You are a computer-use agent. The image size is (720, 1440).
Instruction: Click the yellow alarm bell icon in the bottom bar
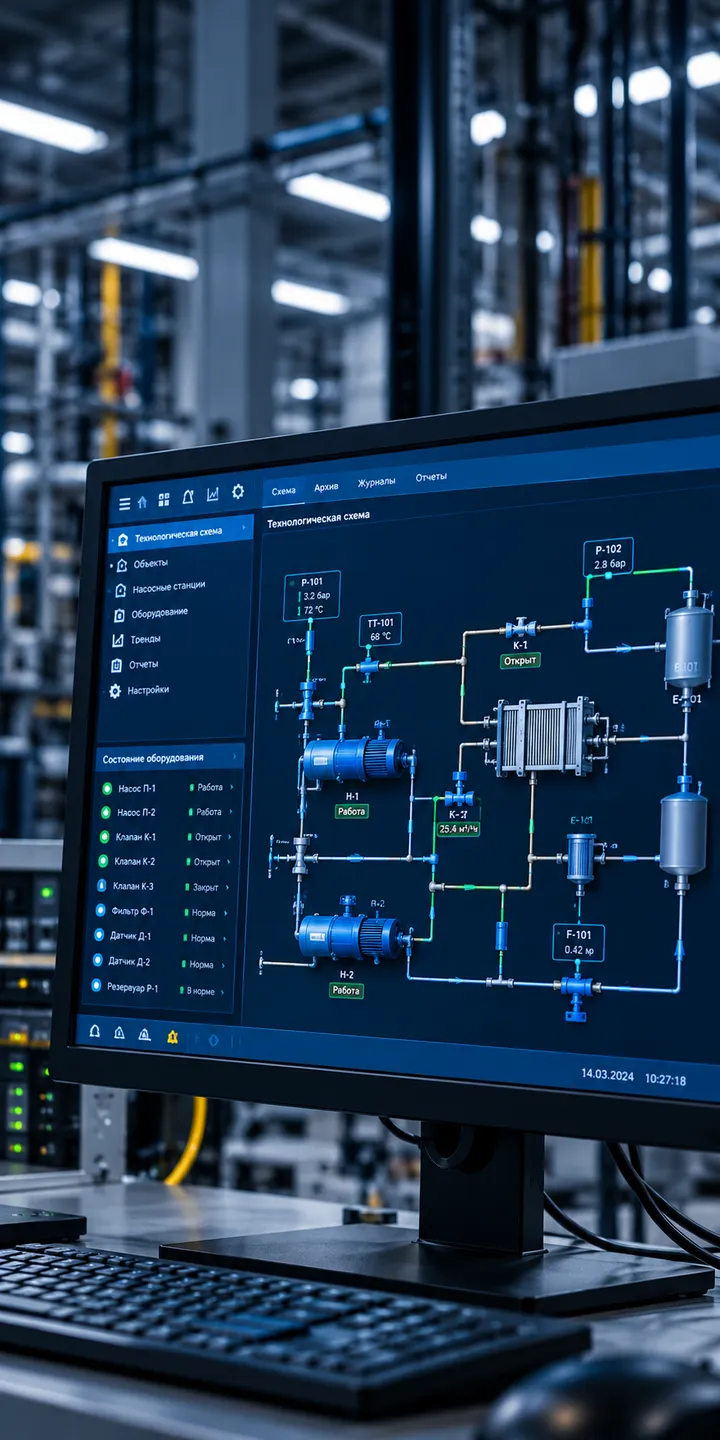pos(172,1036)
